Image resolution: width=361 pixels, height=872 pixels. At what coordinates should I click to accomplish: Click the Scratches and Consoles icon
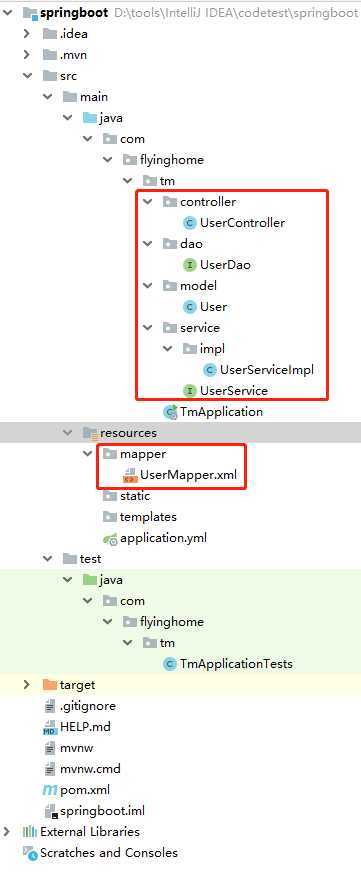29,853
